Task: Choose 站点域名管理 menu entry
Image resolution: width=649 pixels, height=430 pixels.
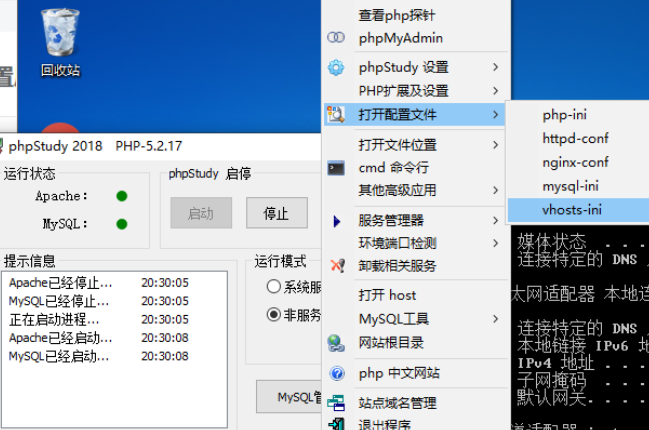Action: [x=416, y=403]
